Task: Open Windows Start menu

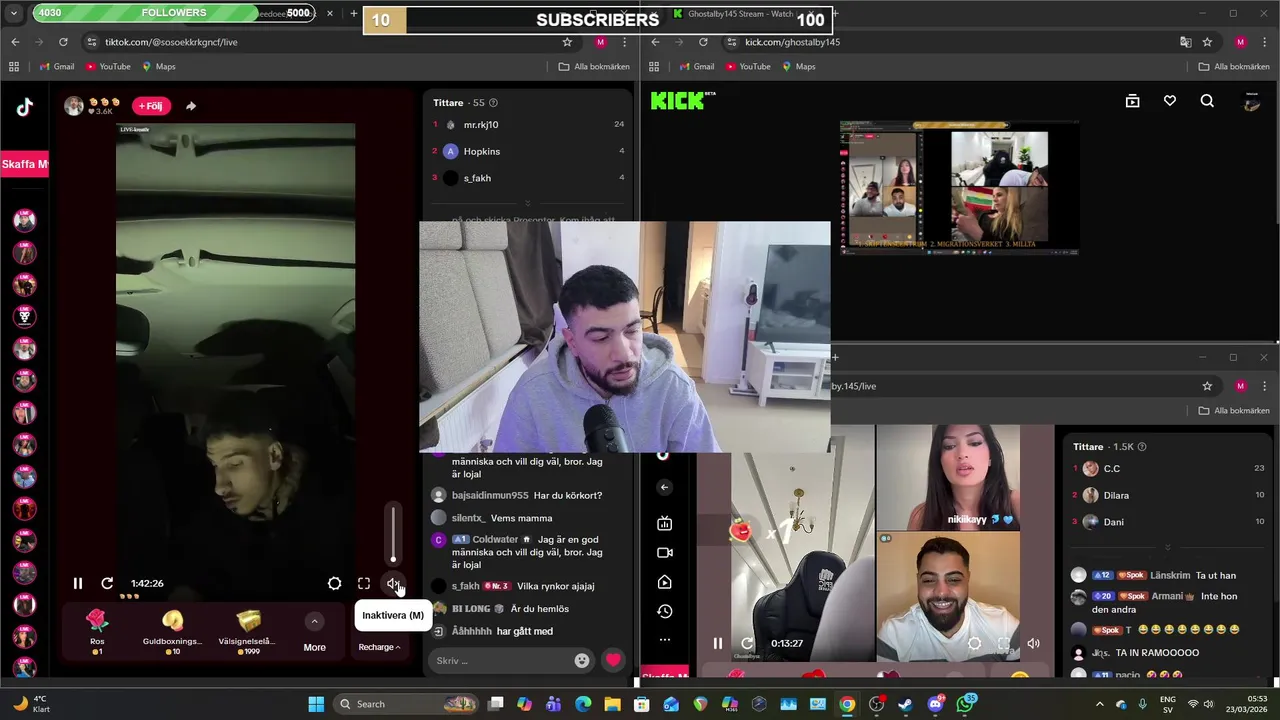Action: [316, 704]
